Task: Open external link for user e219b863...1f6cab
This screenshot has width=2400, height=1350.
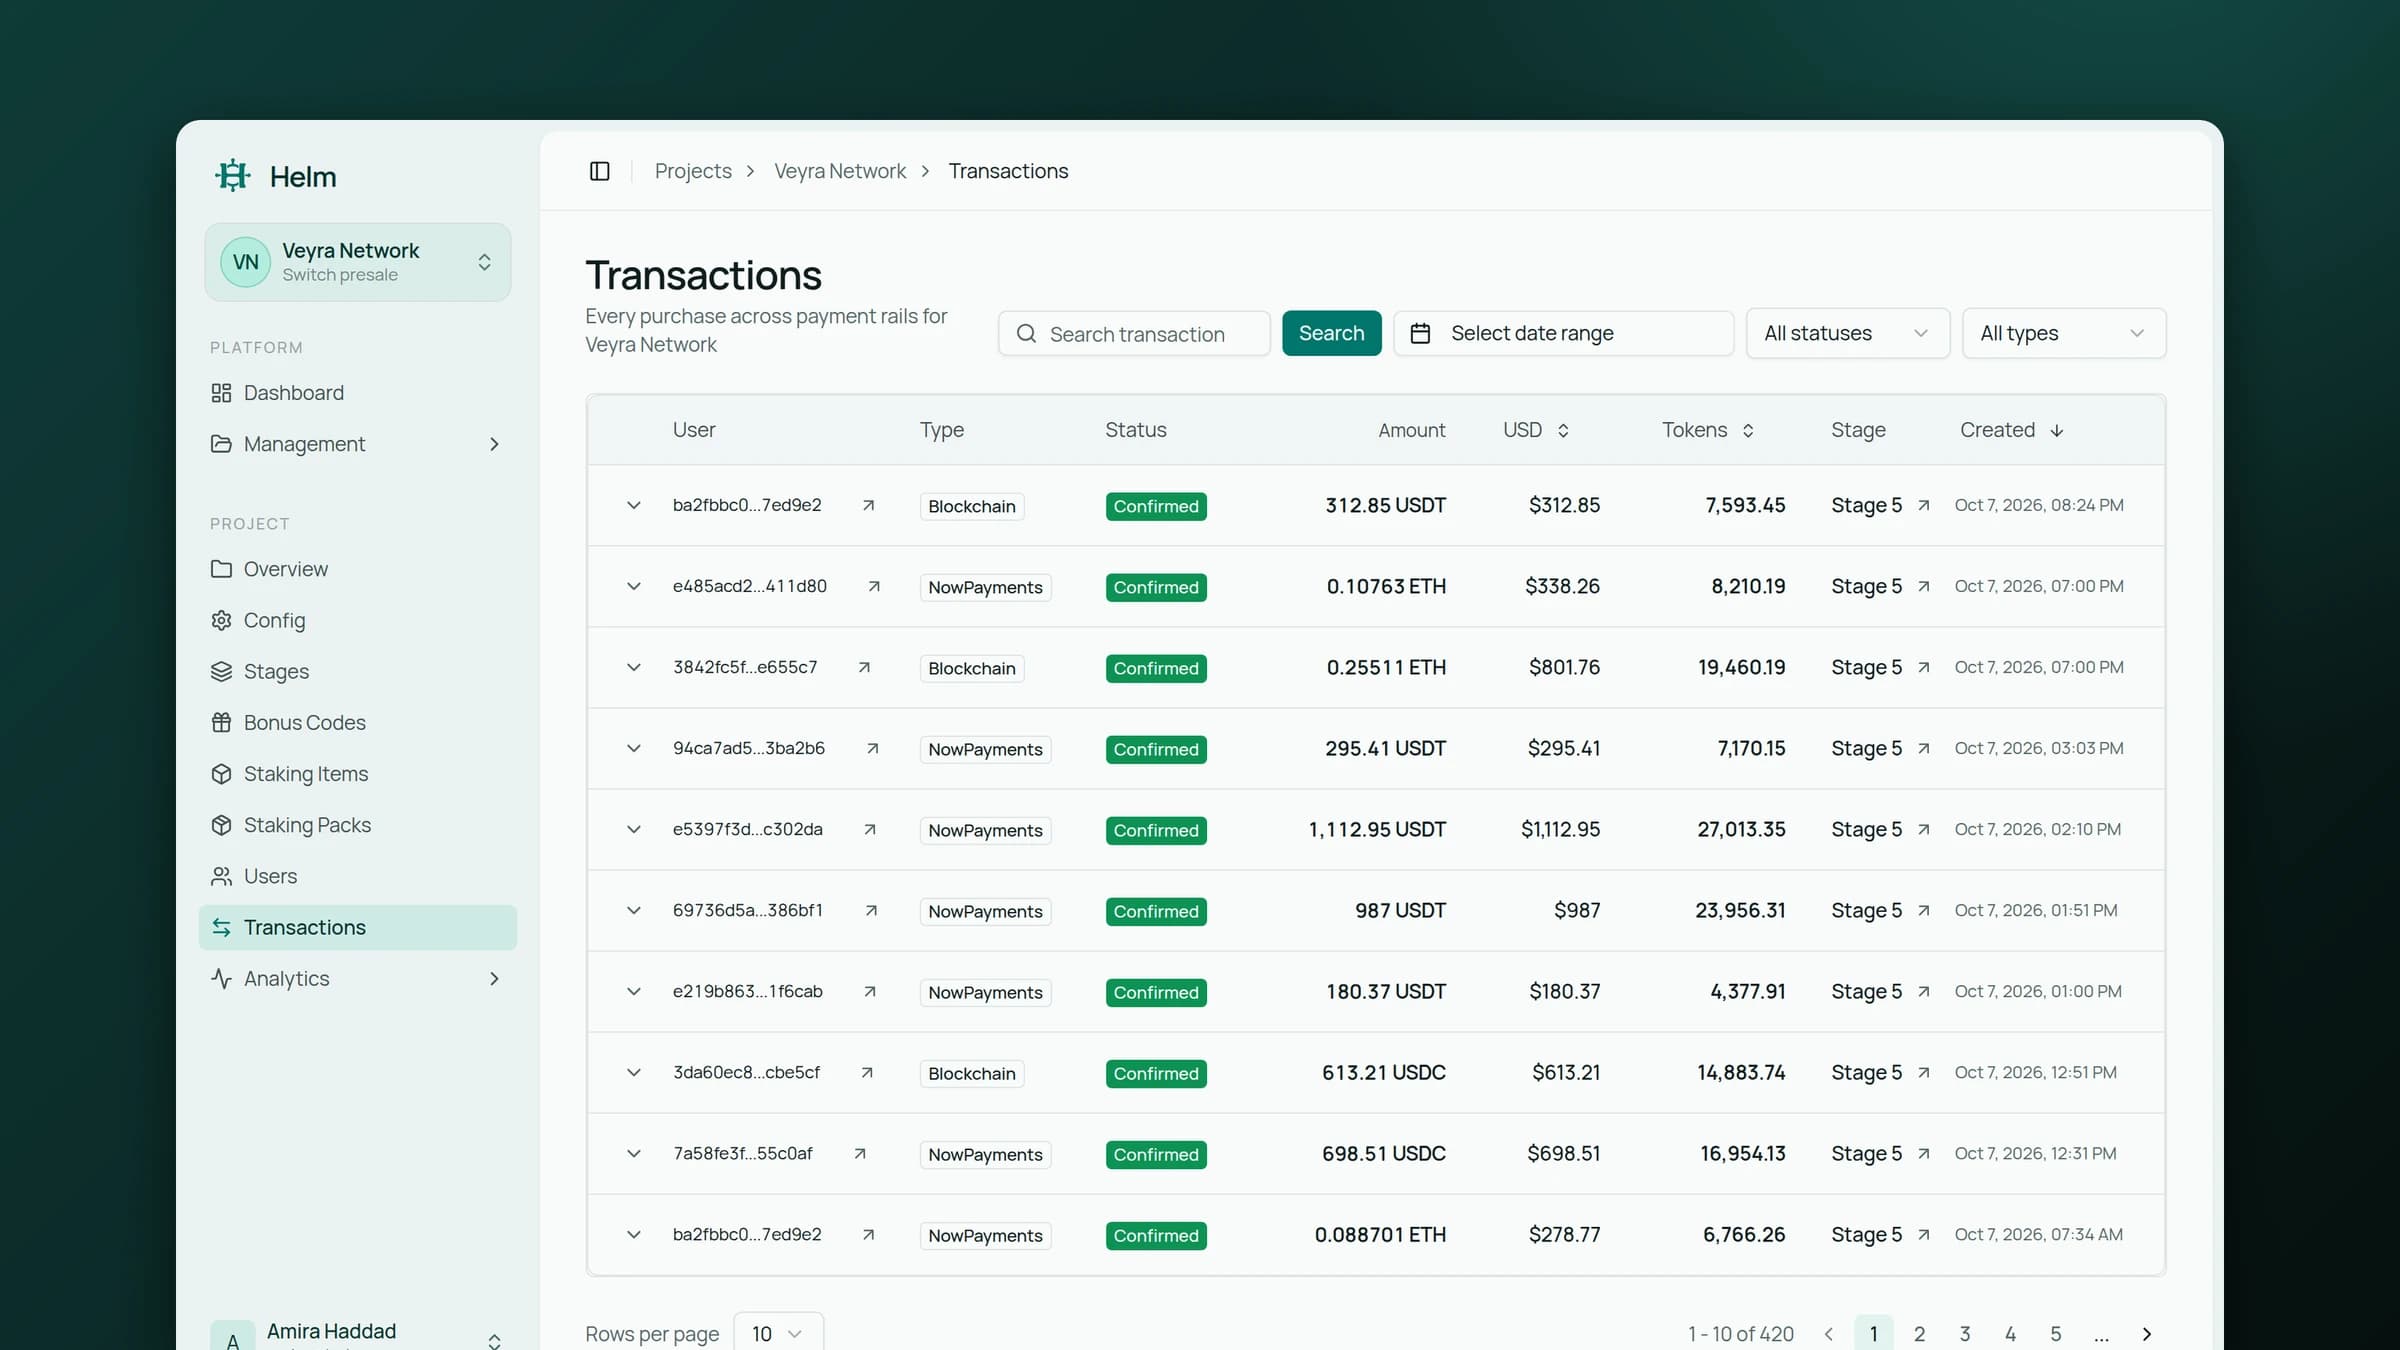Action: pyautogui.click(x=870, y=991)
